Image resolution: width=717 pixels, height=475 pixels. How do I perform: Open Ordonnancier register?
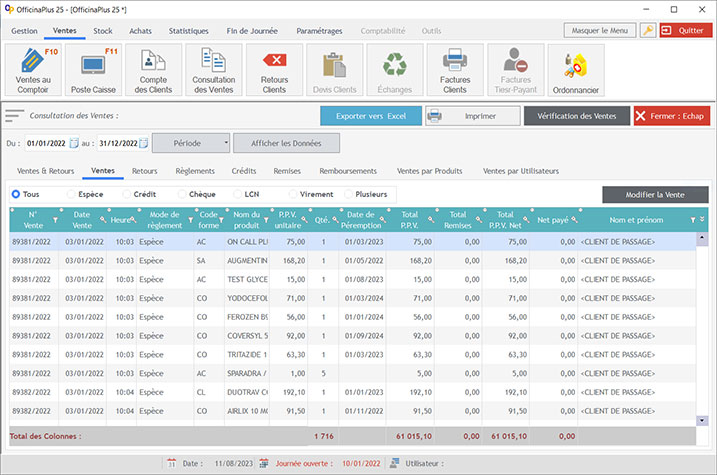tap(575, 71)
